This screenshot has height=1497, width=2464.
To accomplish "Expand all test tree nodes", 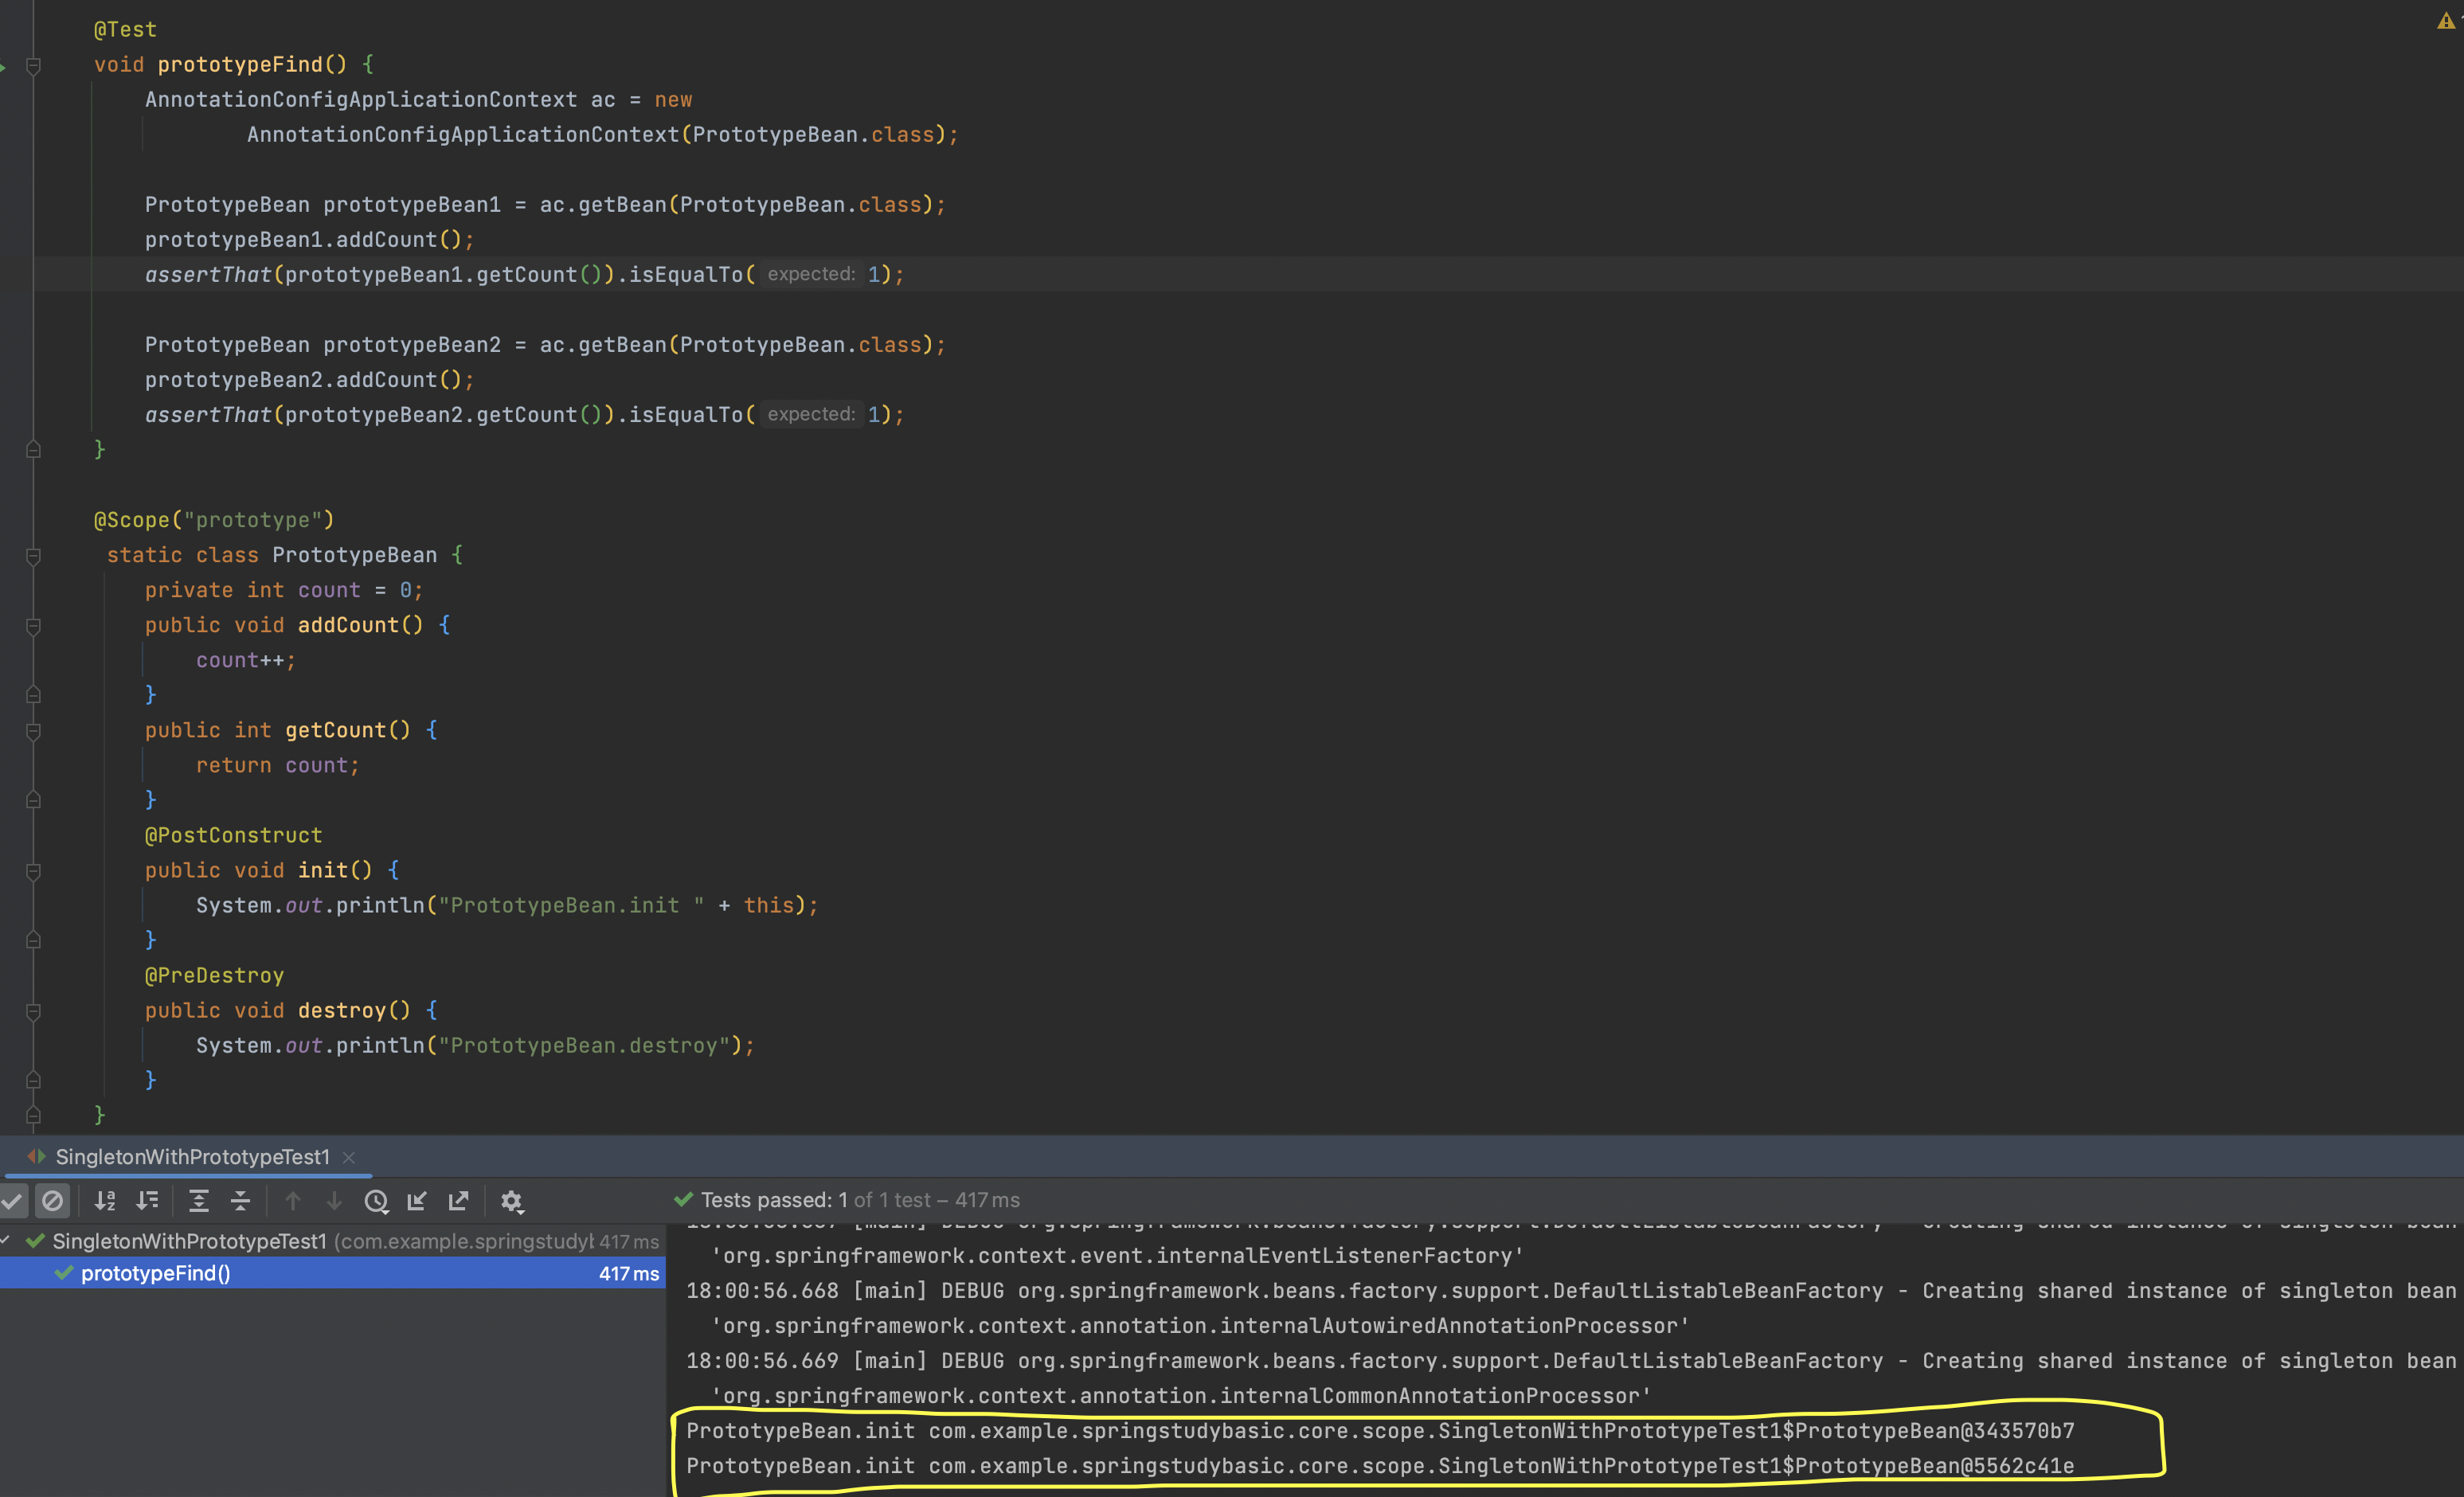I will point(199,1200).
